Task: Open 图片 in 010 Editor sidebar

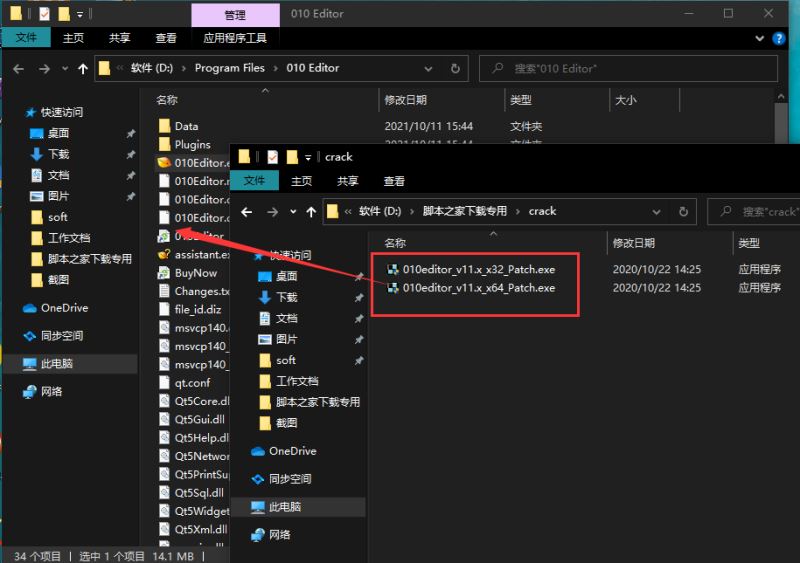Action: tap(50, 196)
